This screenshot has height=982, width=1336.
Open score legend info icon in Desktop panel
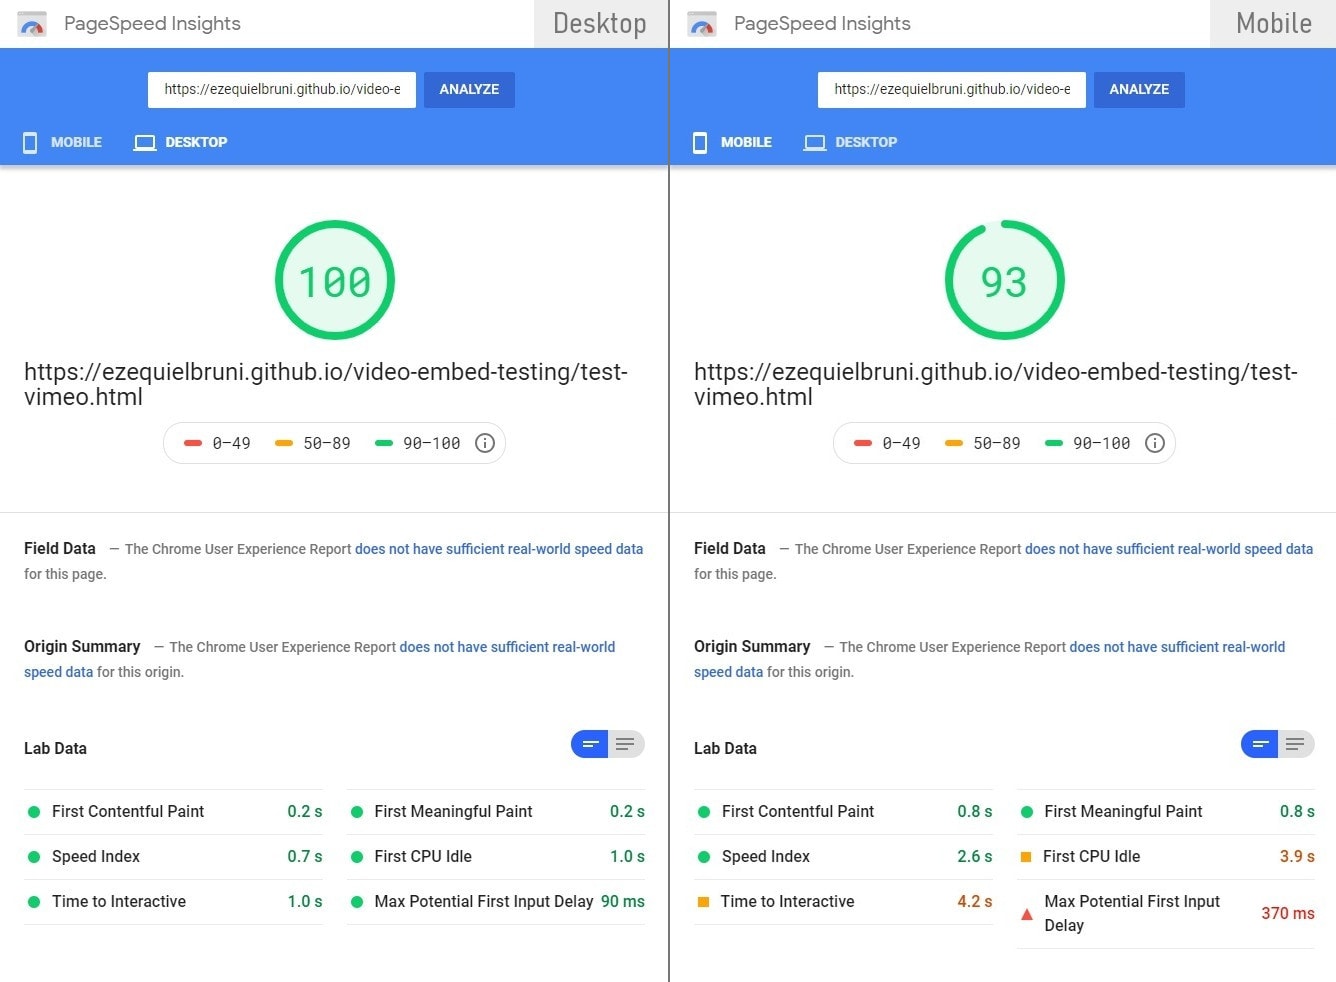click(485, 443)
